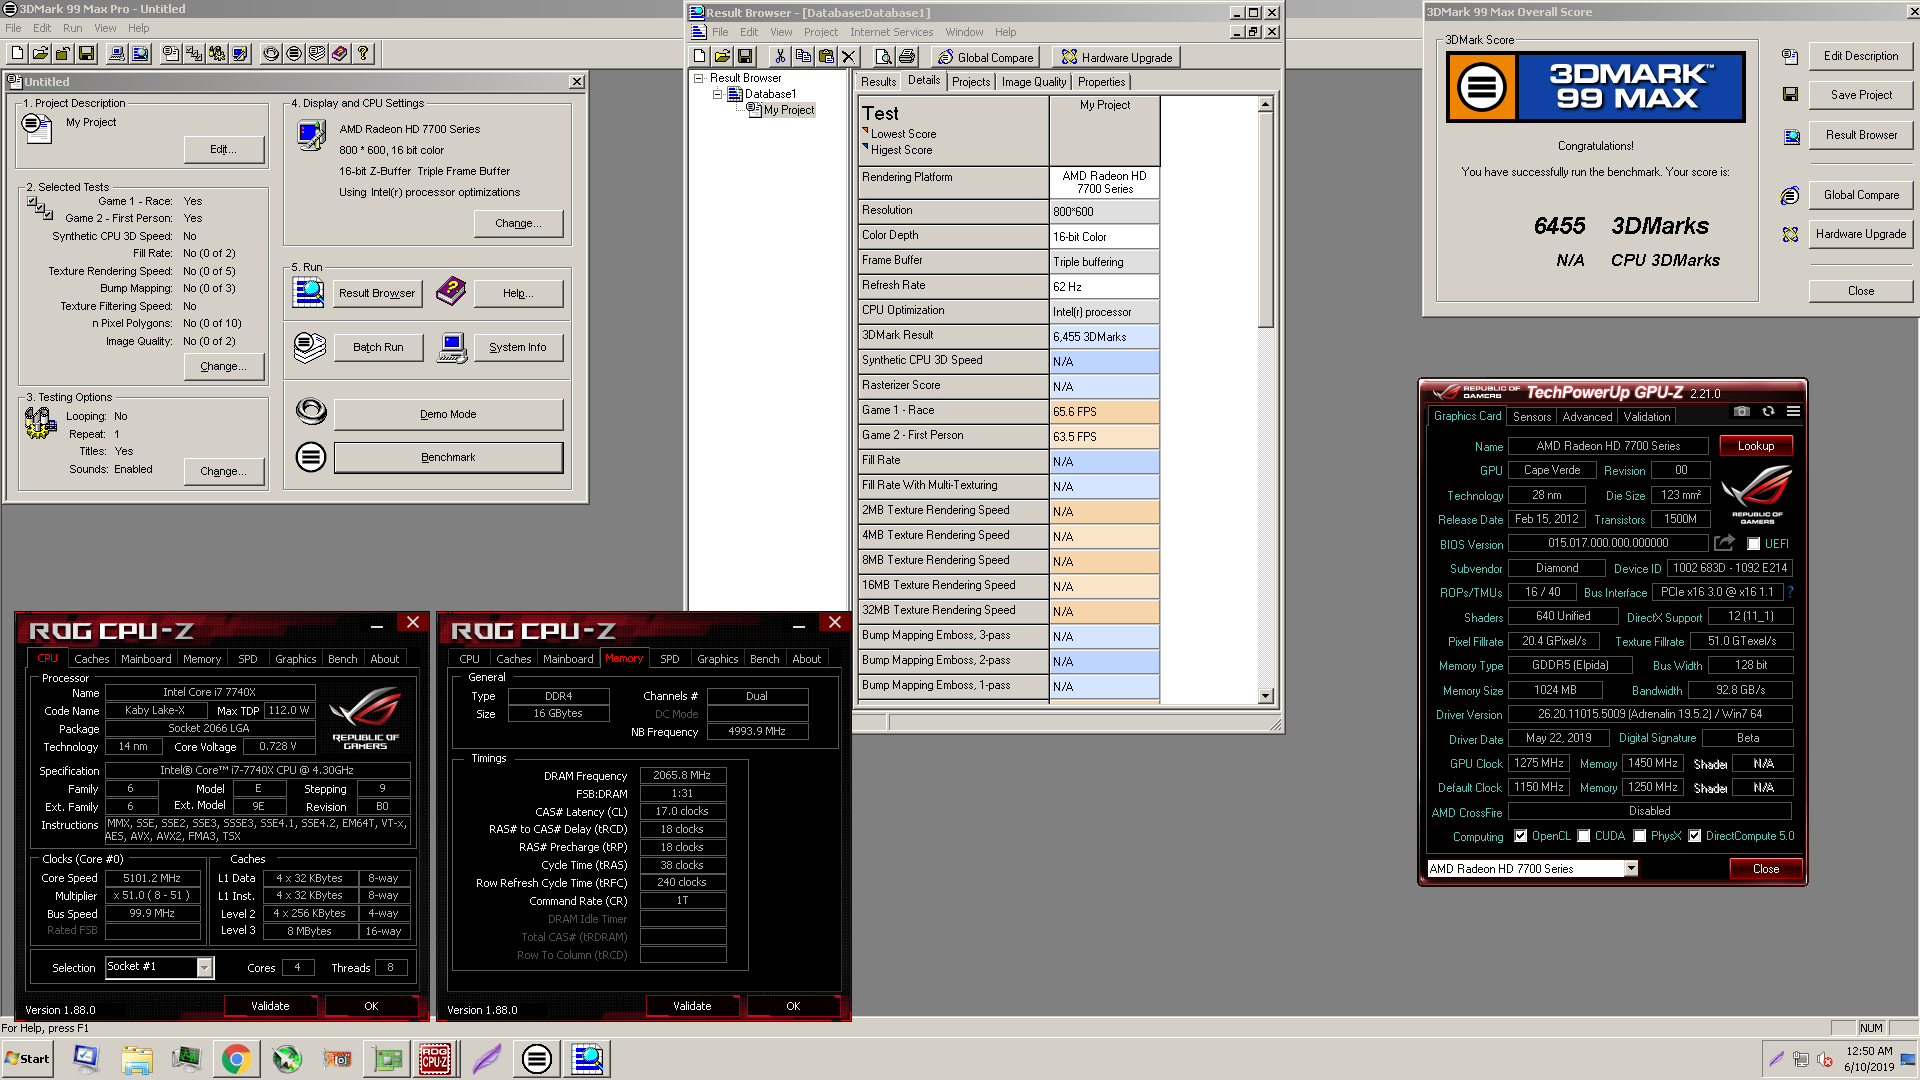Image resolution: width=1920 pixels, height=1080 pixels.
Task: Take a GPU-Z screenshot with the camera icon
Action: 1741,411
